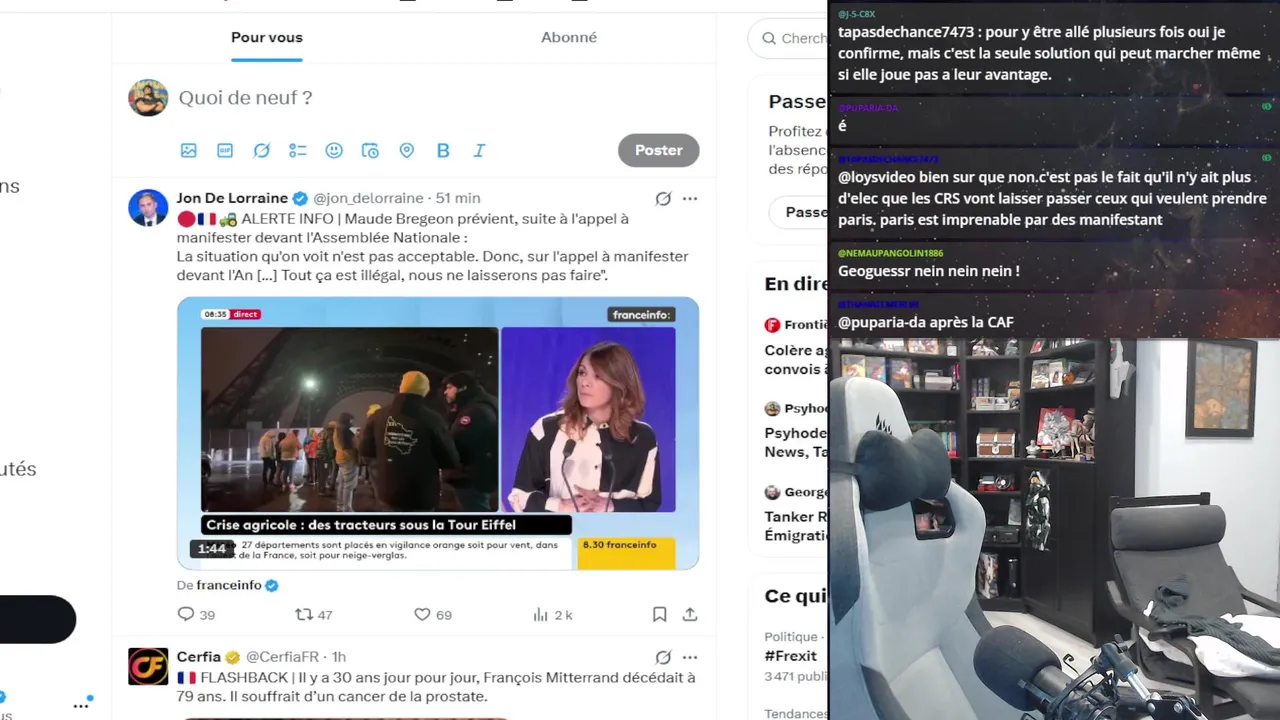Viewport: 1280px width, 720px height.
Task: Open Jon De Lorraine's profile picture
Action: tap(148, 207)
